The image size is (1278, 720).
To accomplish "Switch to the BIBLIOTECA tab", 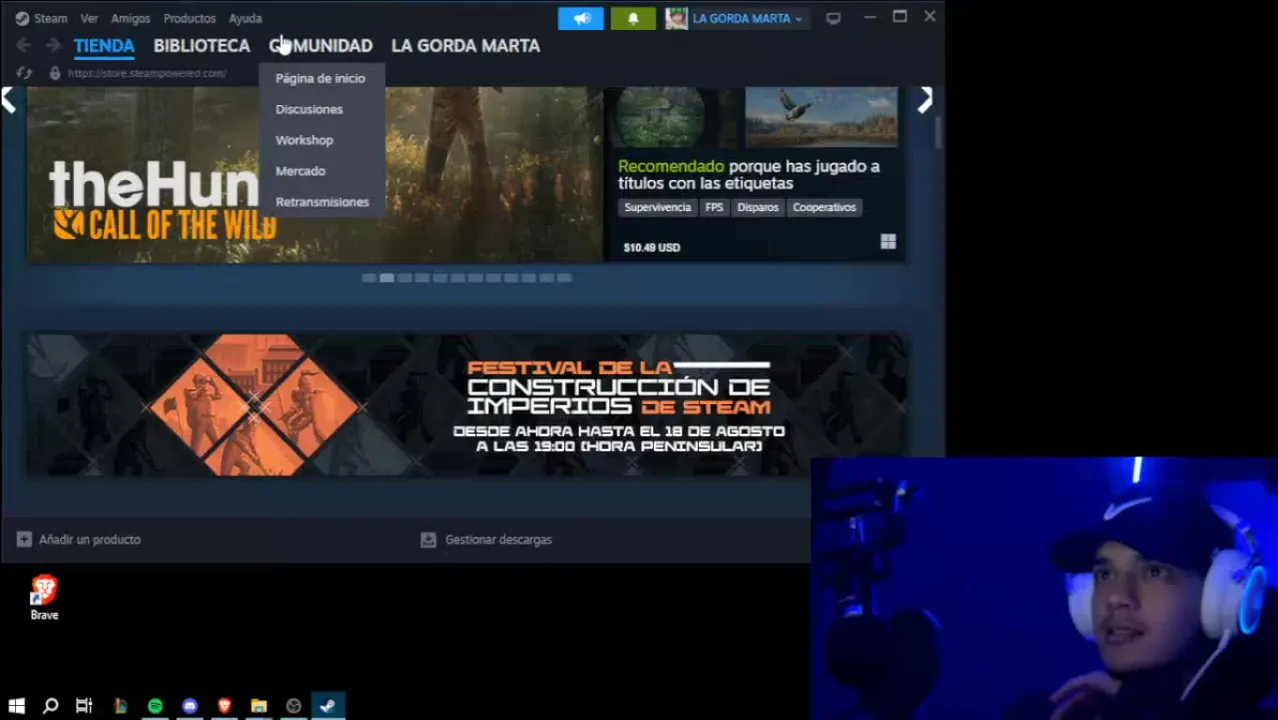I will [x=201, y=46].
